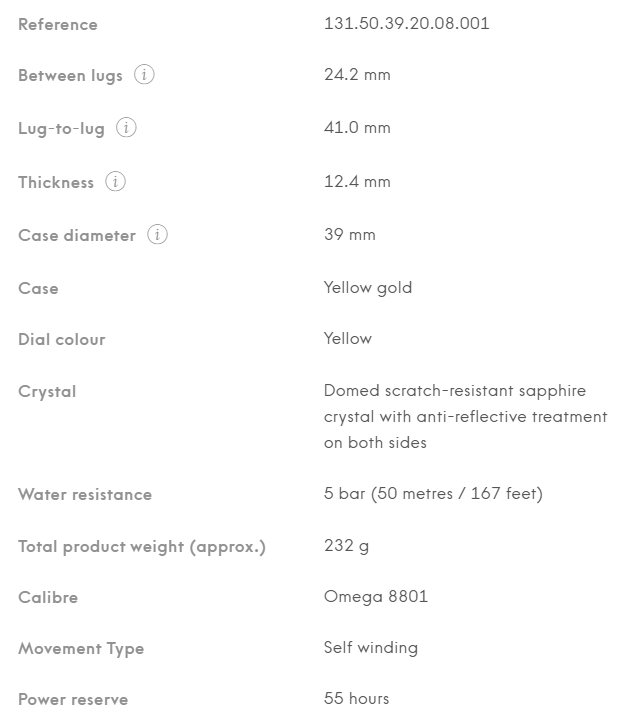Open the Lug-to-lug info icon
Viewport: 622px width, 727px height.
(126, 128)
